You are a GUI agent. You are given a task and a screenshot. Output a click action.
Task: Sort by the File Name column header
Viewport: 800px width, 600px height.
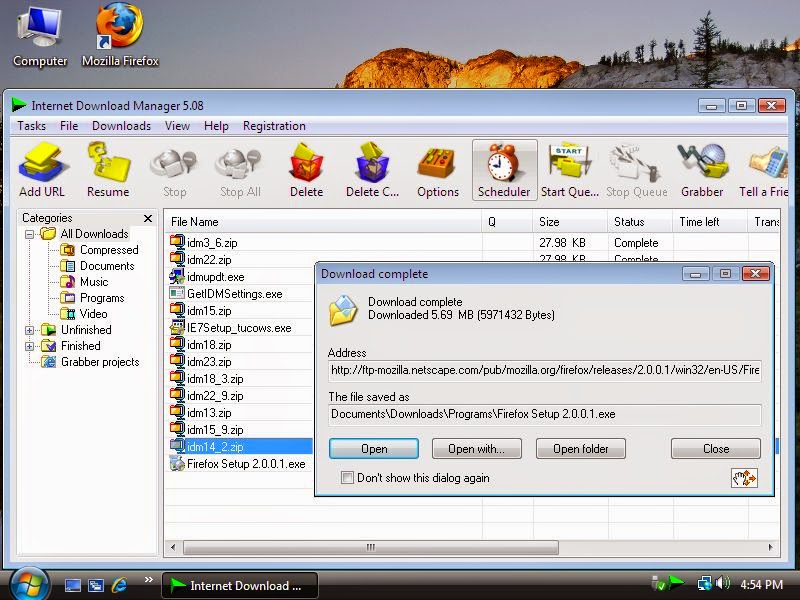click(323, 222)
